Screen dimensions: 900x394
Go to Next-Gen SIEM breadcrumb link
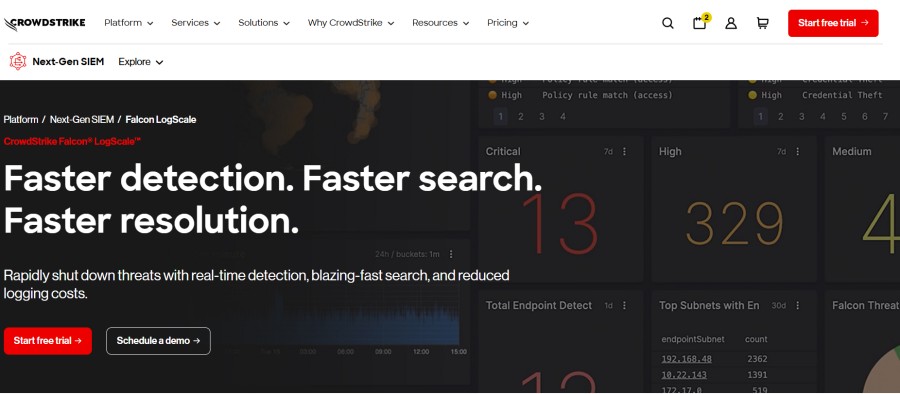tap(82, 119)
